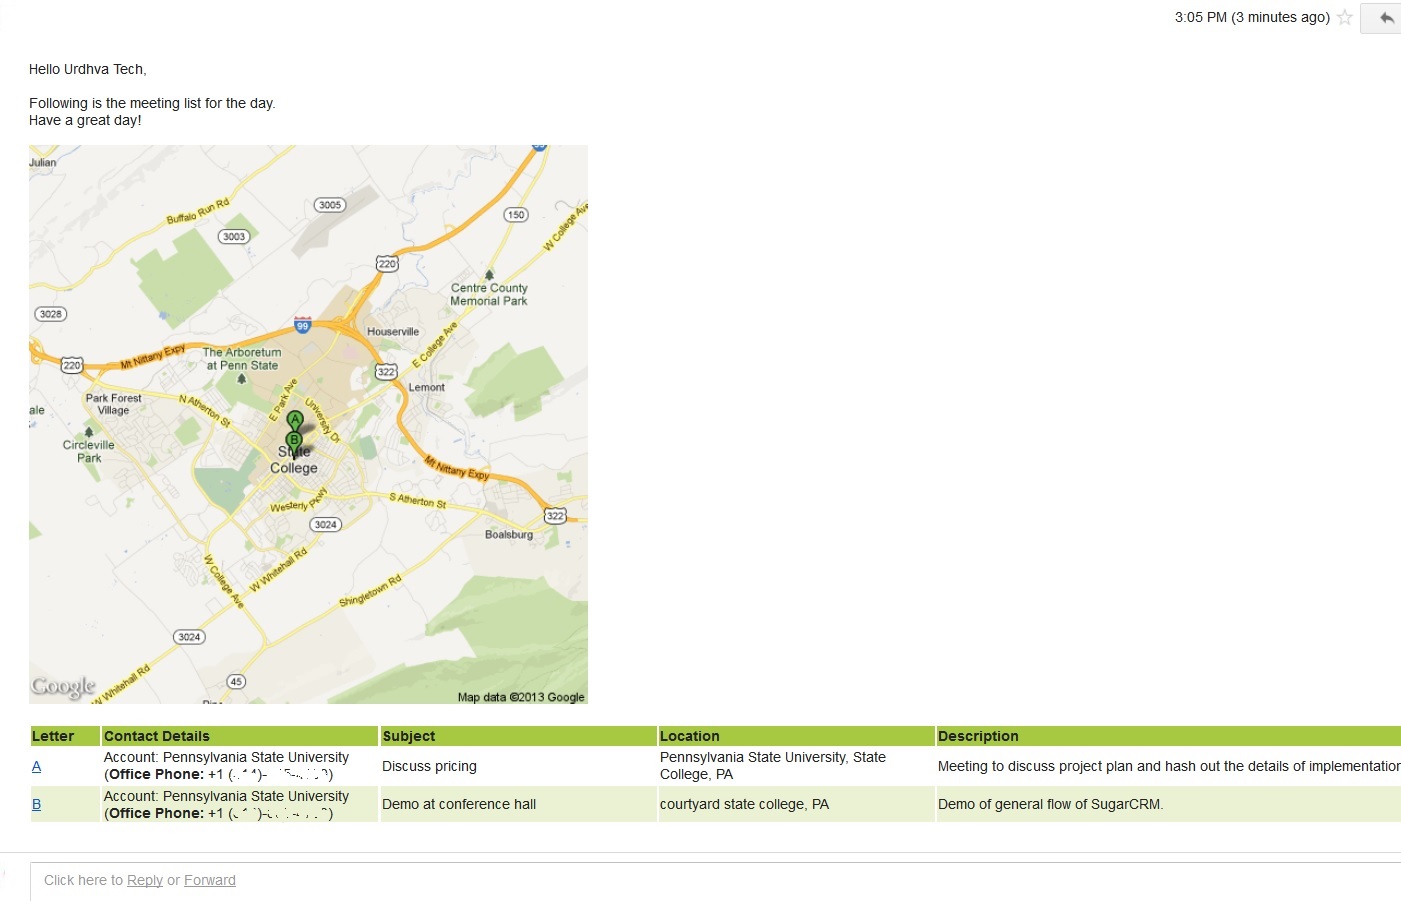Click the green A map marker
1401x901 pixels.
(x=294, y=419)
